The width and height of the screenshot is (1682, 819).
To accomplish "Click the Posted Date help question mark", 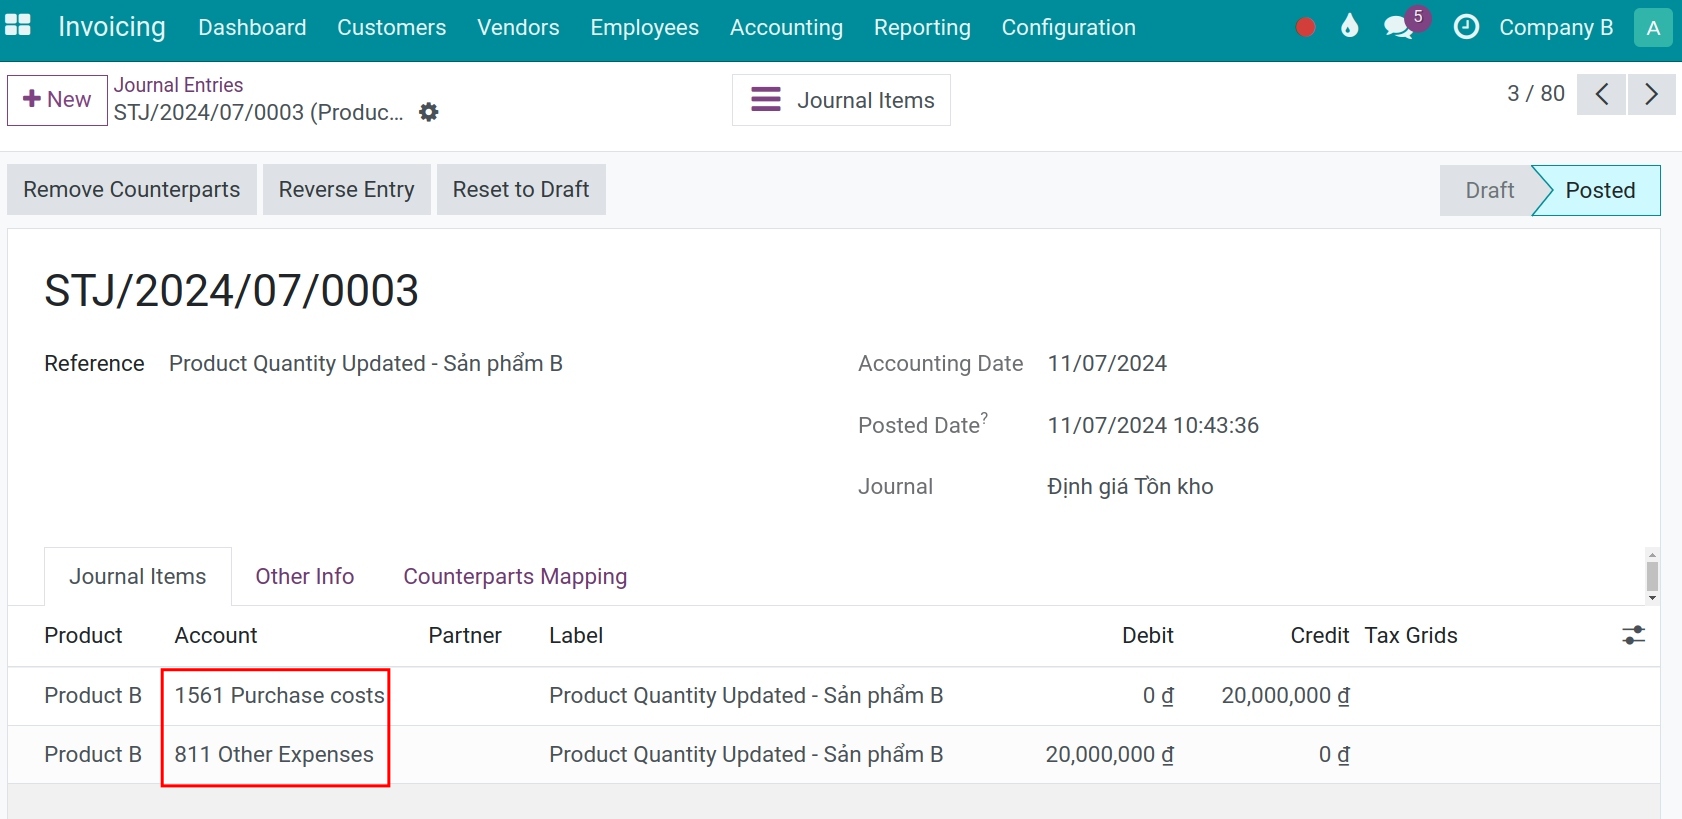I will tap(984, 417).
